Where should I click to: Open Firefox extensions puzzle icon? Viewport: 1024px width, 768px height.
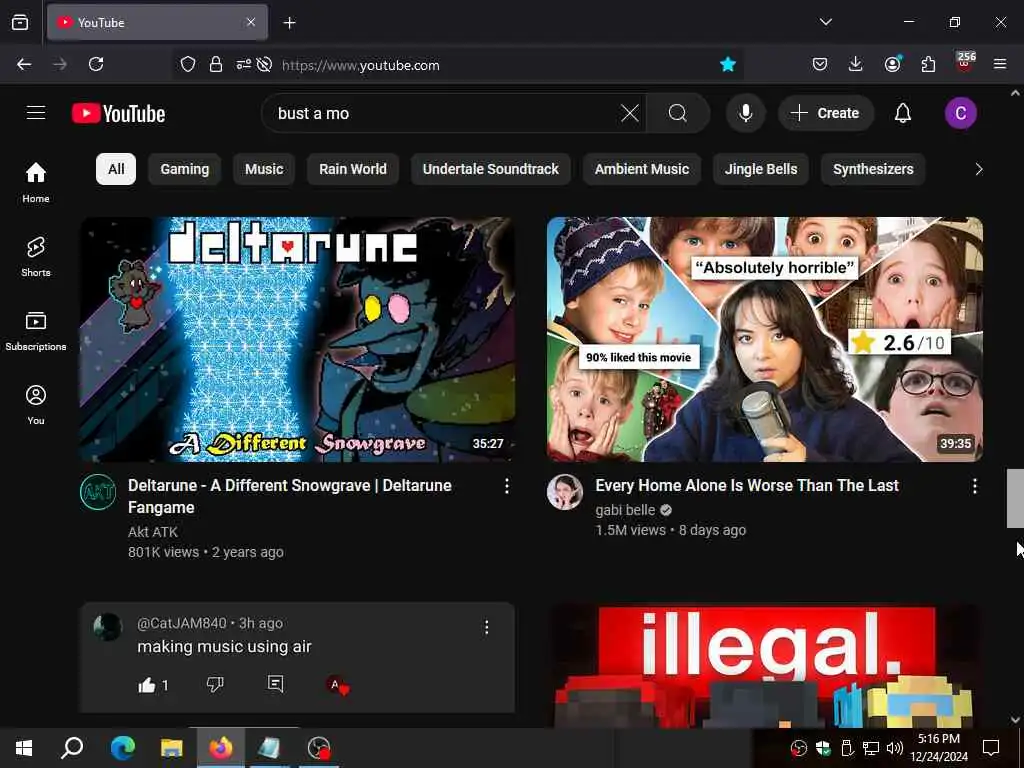click(928, 64)
